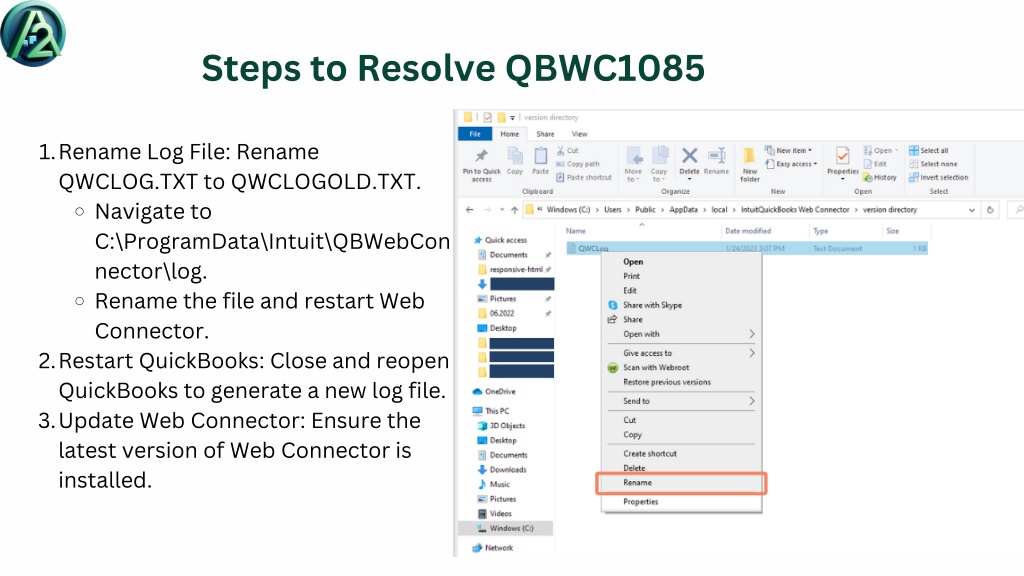Expand the Send to submenu

click(x=752, y=401)
